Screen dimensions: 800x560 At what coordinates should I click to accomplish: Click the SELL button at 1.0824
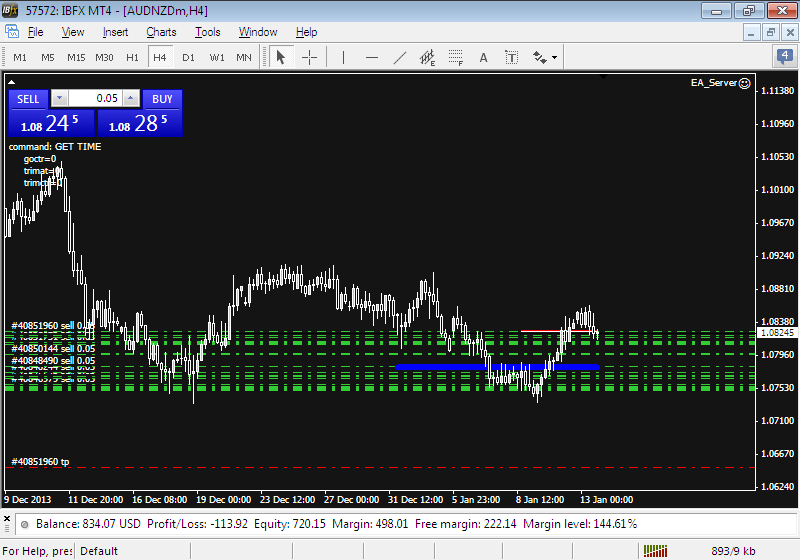50,124
